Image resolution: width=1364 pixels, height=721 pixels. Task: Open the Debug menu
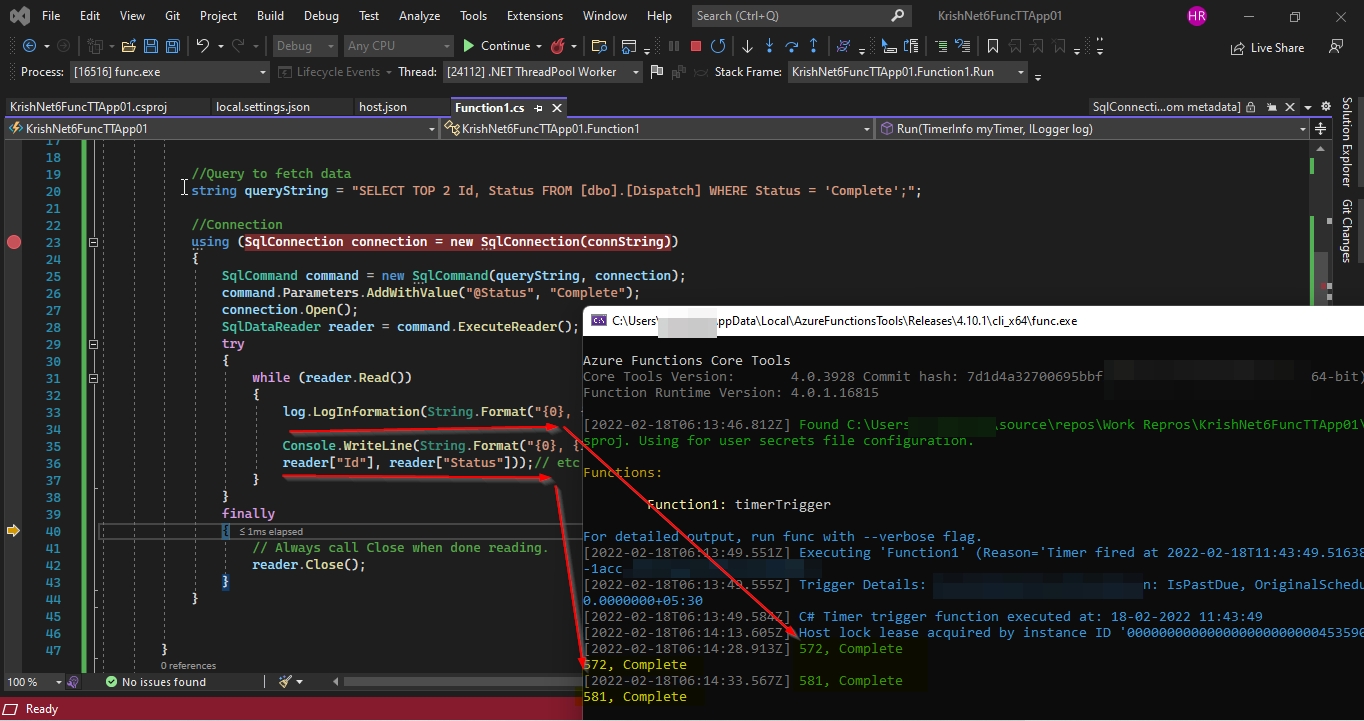coord(321,16)
